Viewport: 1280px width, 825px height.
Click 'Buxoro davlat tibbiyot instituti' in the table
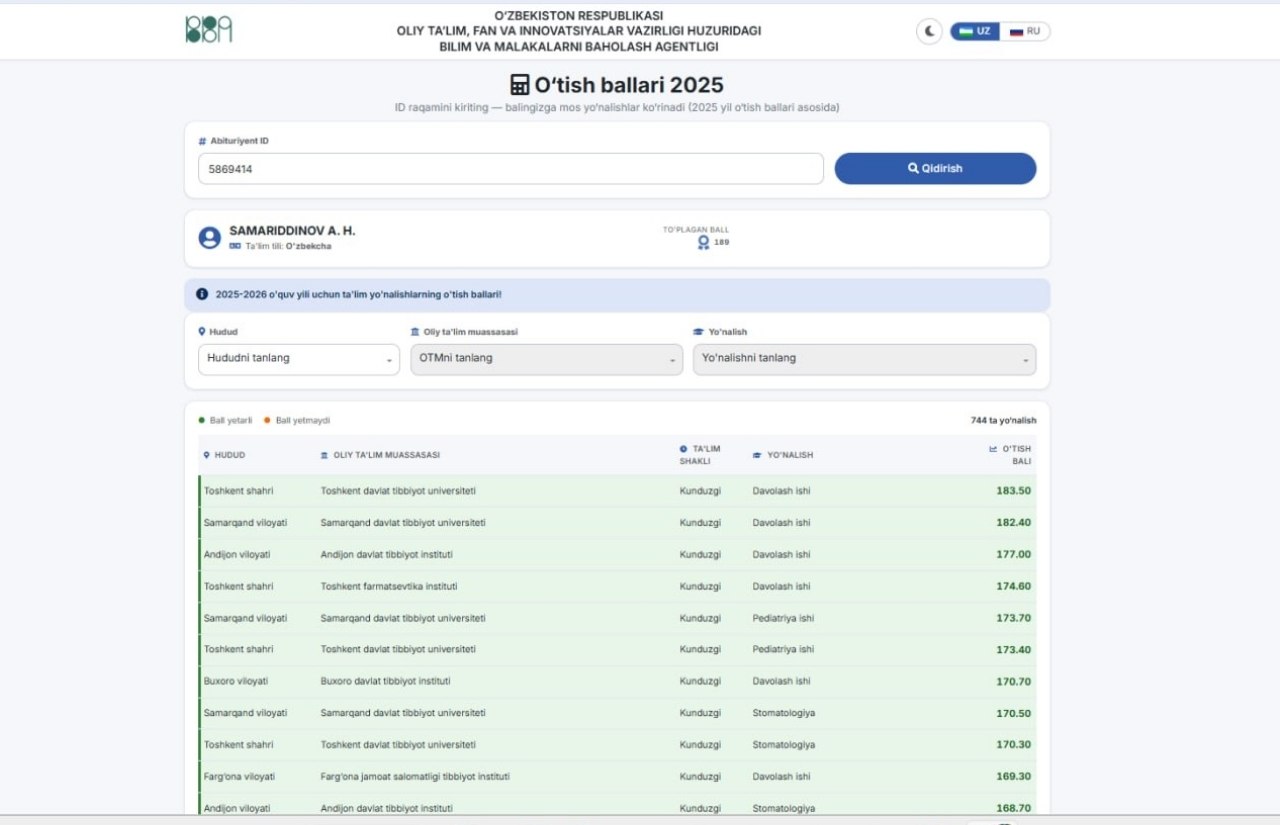(385, 681)
